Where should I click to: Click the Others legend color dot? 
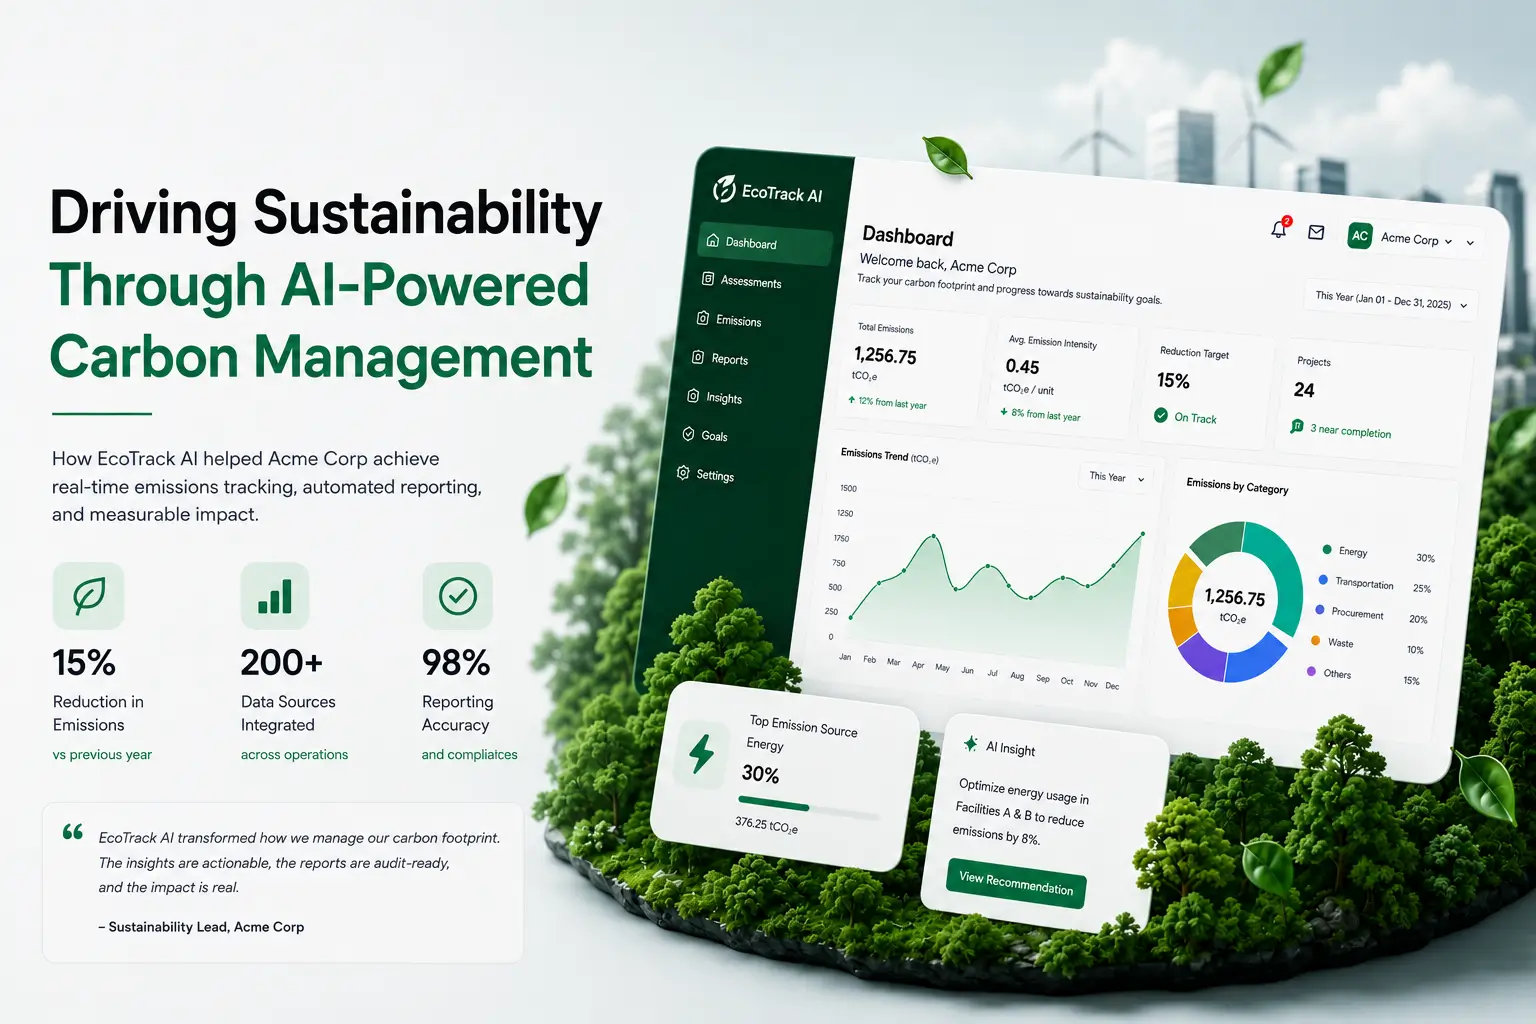pyautogui.click(x=1311, y=671)
